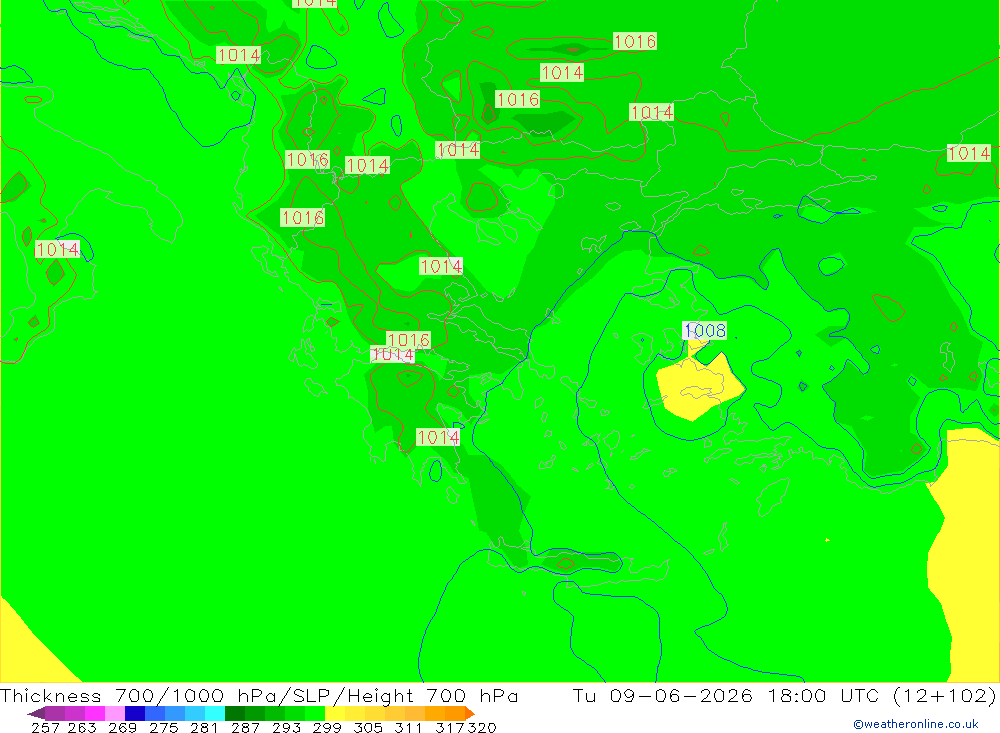Viewport: 1000px width, 733px height.
Task: Click the 287 legend value
Action: click(245, 727)
